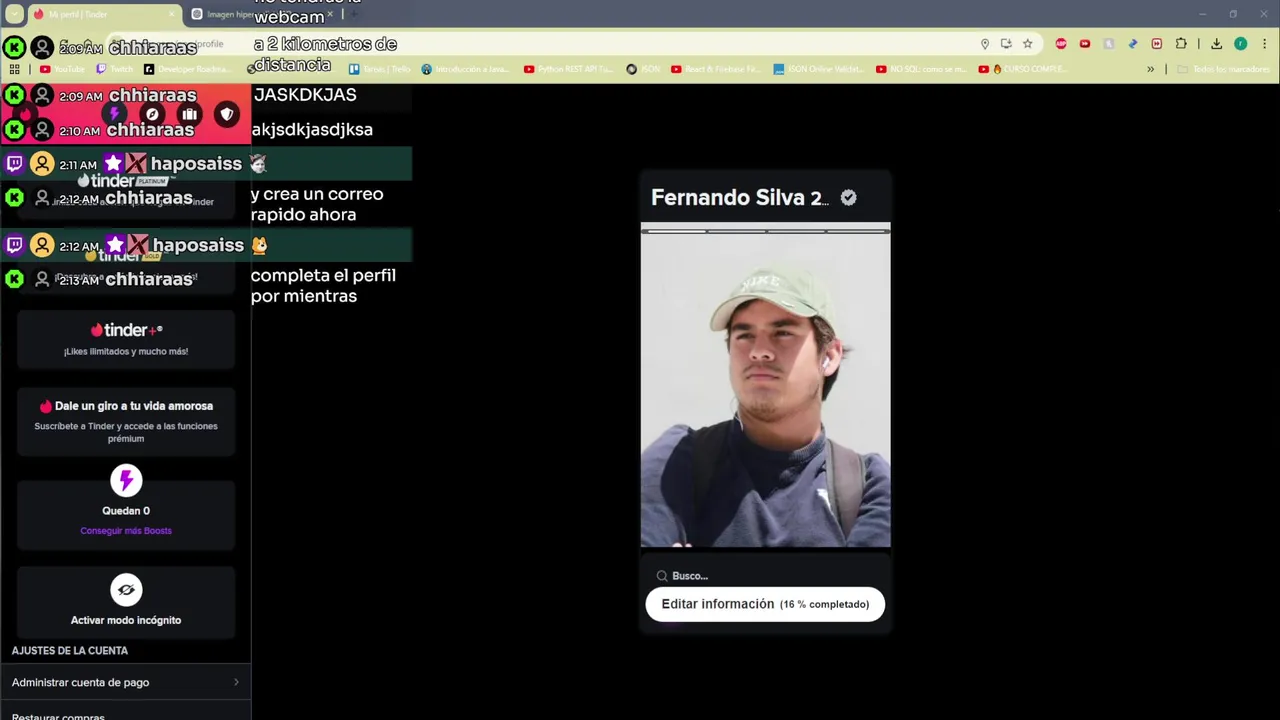Click the Fernando Silva profile photo

[766, 389]
